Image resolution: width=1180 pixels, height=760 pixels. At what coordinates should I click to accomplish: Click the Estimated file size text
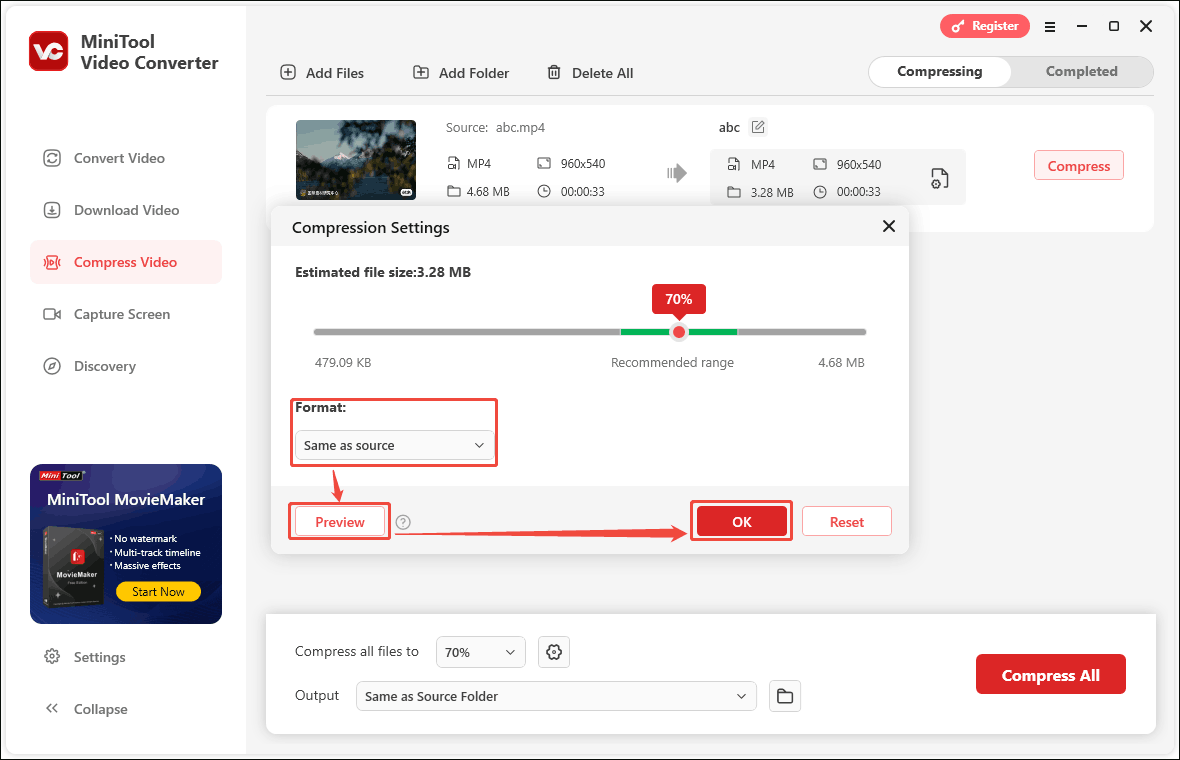point(383,272)
